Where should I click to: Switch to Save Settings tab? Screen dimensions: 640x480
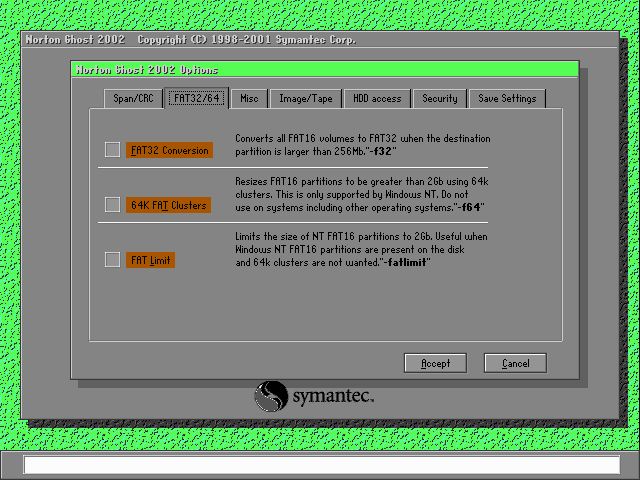click(507, 98)
